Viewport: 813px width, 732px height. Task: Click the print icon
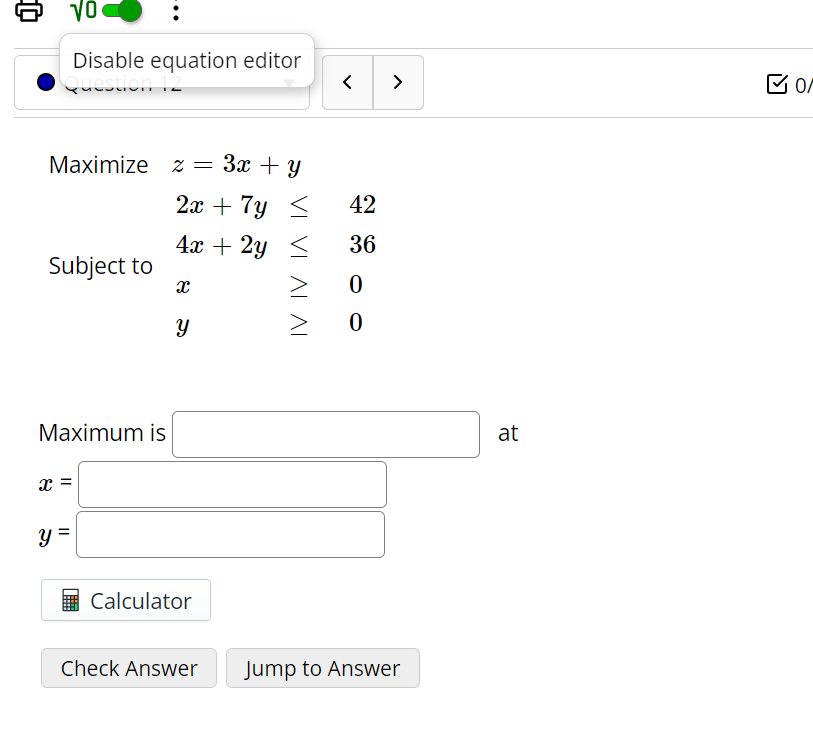pos(28,12)
